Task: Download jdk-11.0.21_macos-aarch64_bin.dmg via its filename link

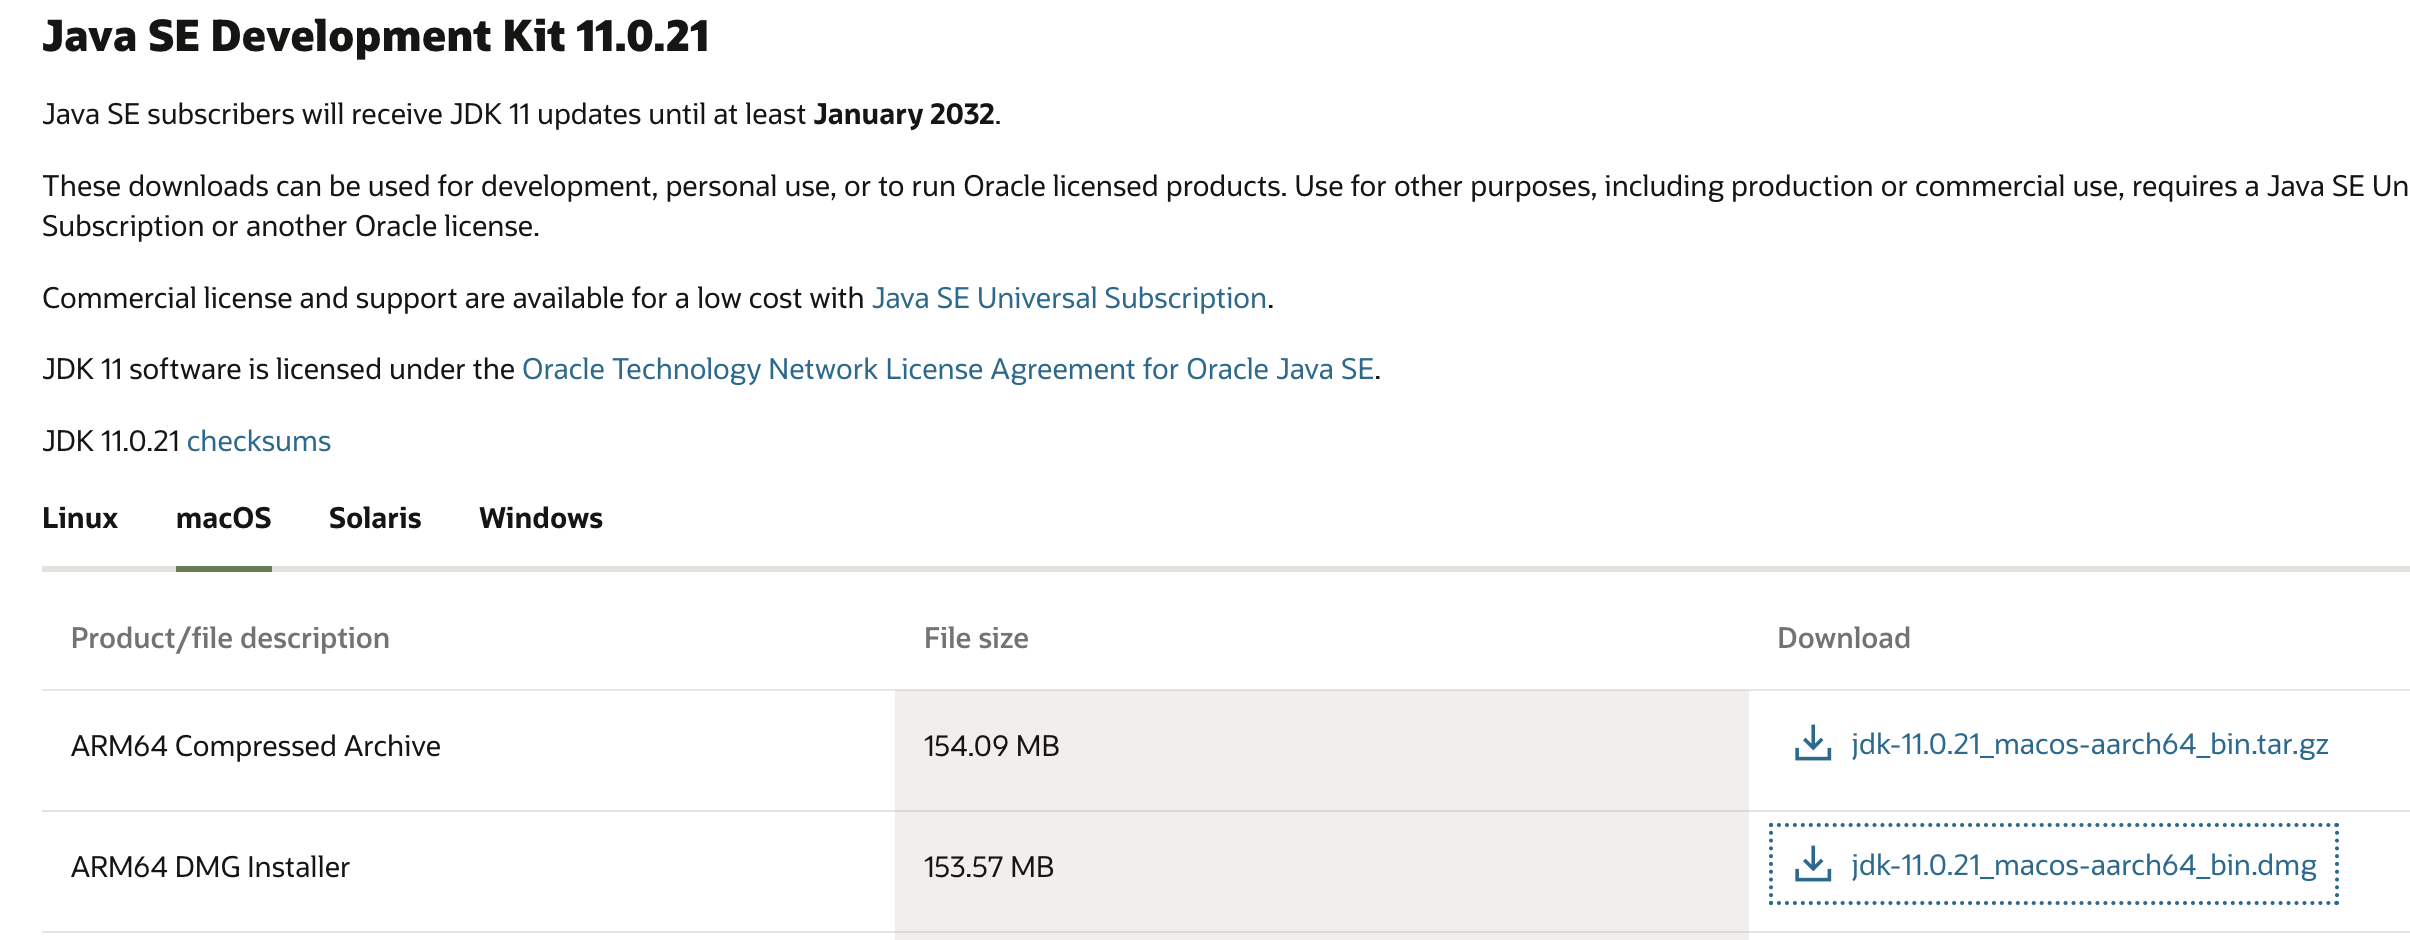Action: [2083, 866]
